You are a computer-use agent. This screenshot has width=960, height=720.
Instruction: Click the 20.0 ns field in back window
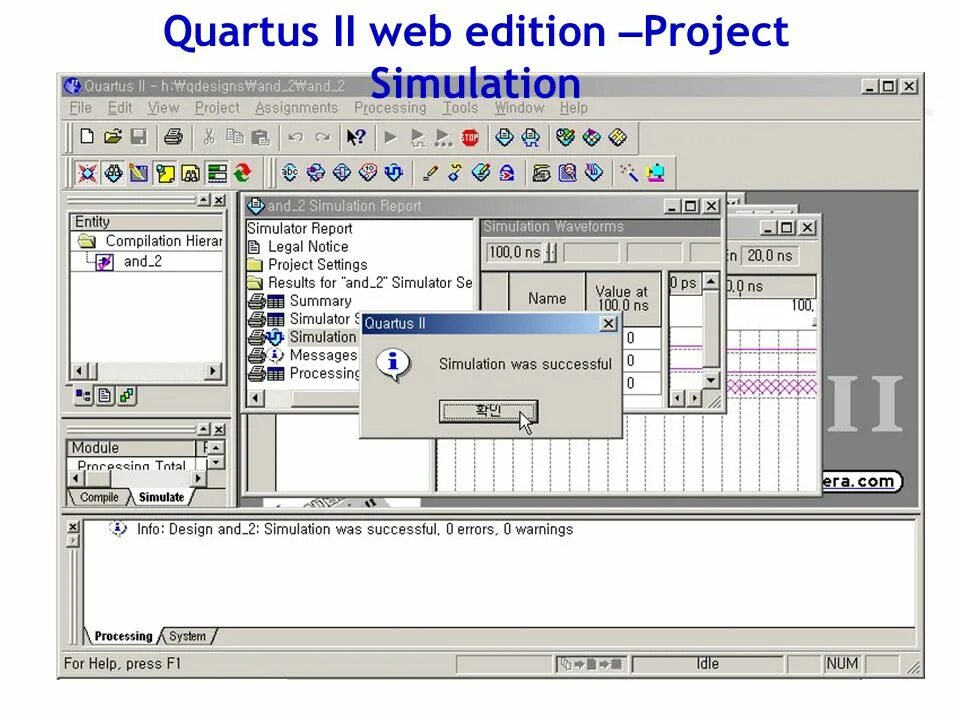(x=770, y=256)
